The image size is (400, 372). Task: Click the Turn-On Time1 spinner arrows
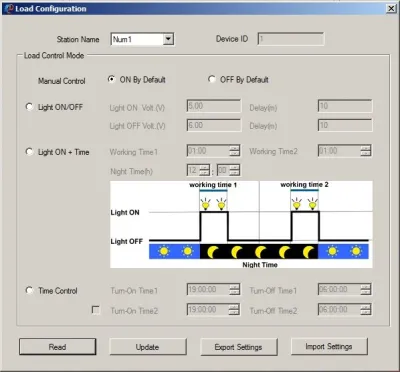(235, 289)
